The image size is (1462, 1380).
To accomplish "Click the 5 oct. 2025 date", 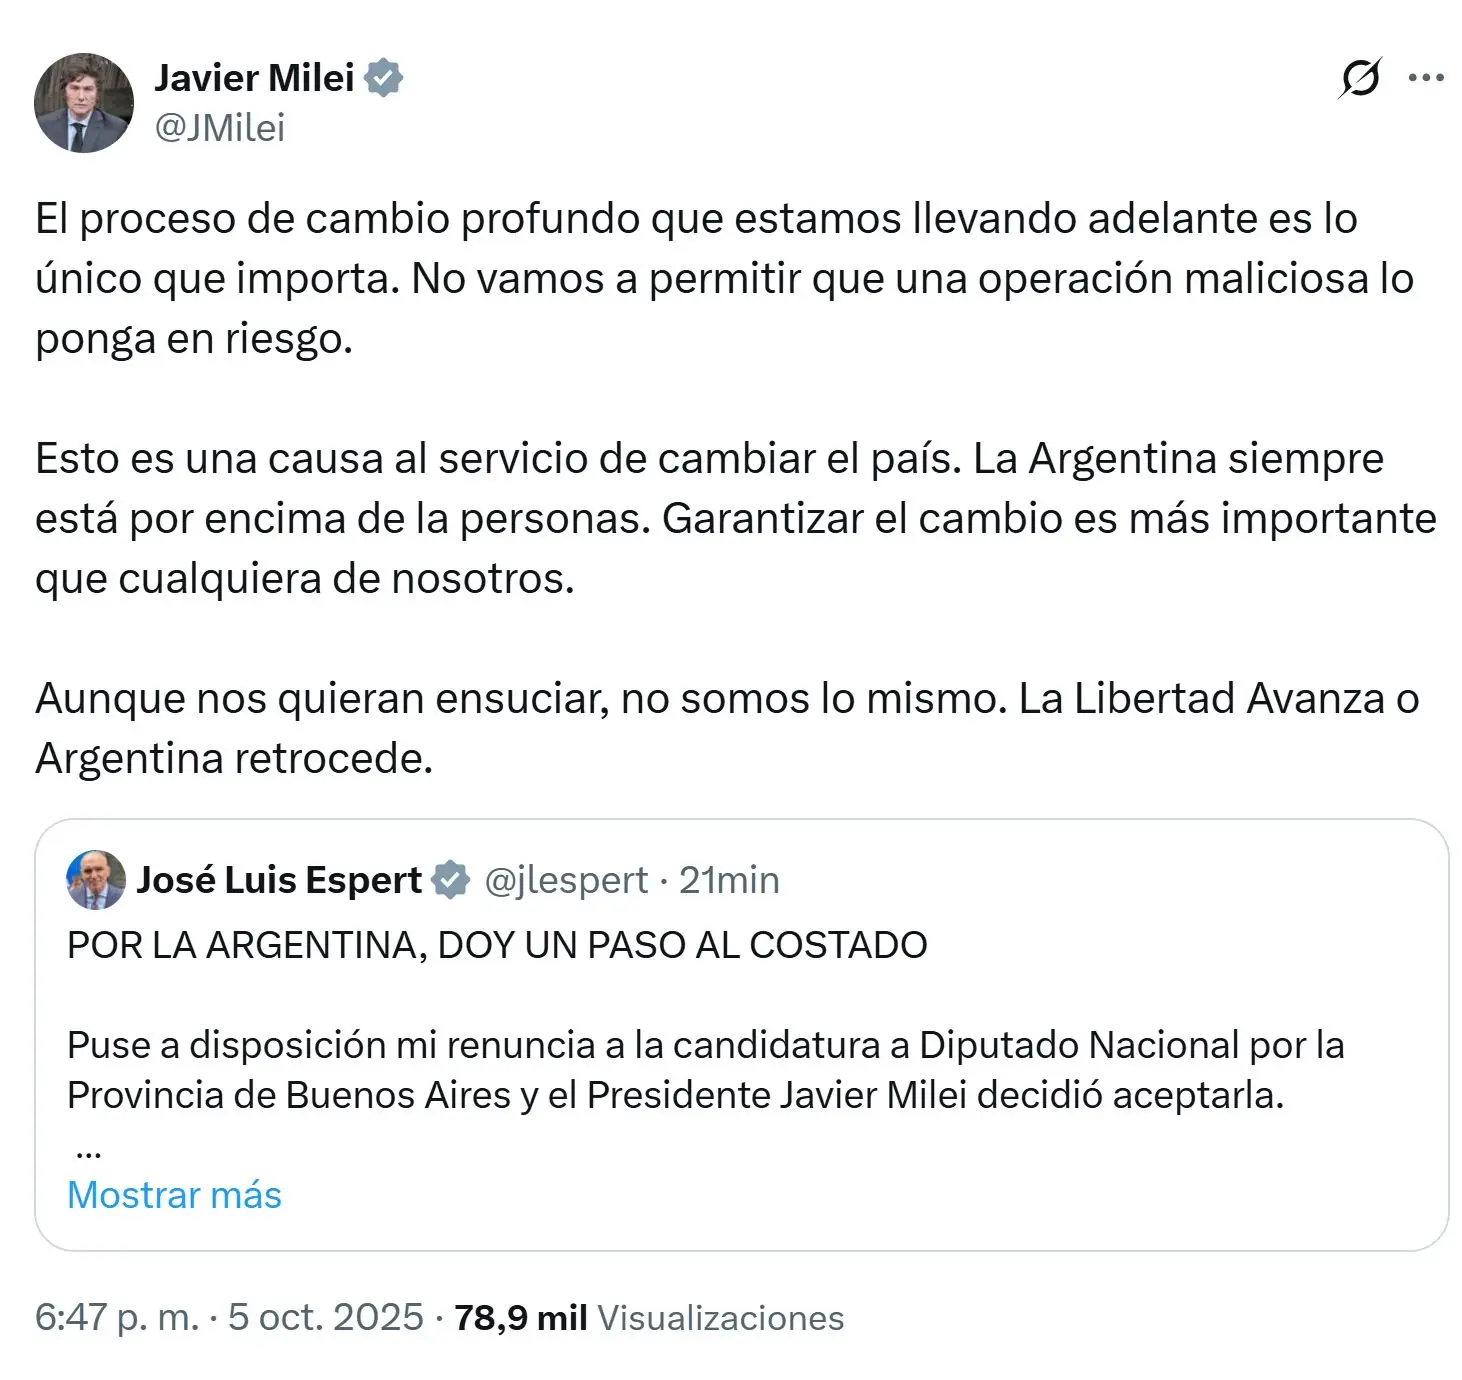I will tap(325, 1317).
